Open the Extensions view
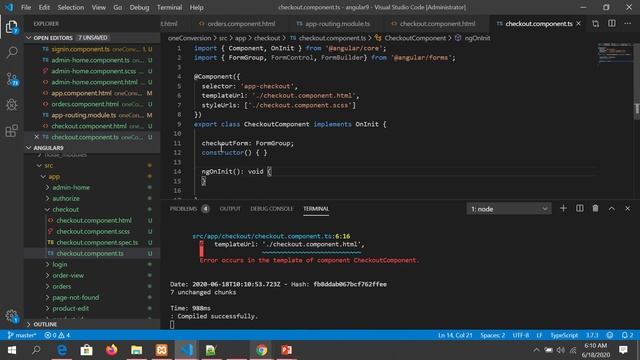This screenshot has width=640, height=360. tap(12, 131)
